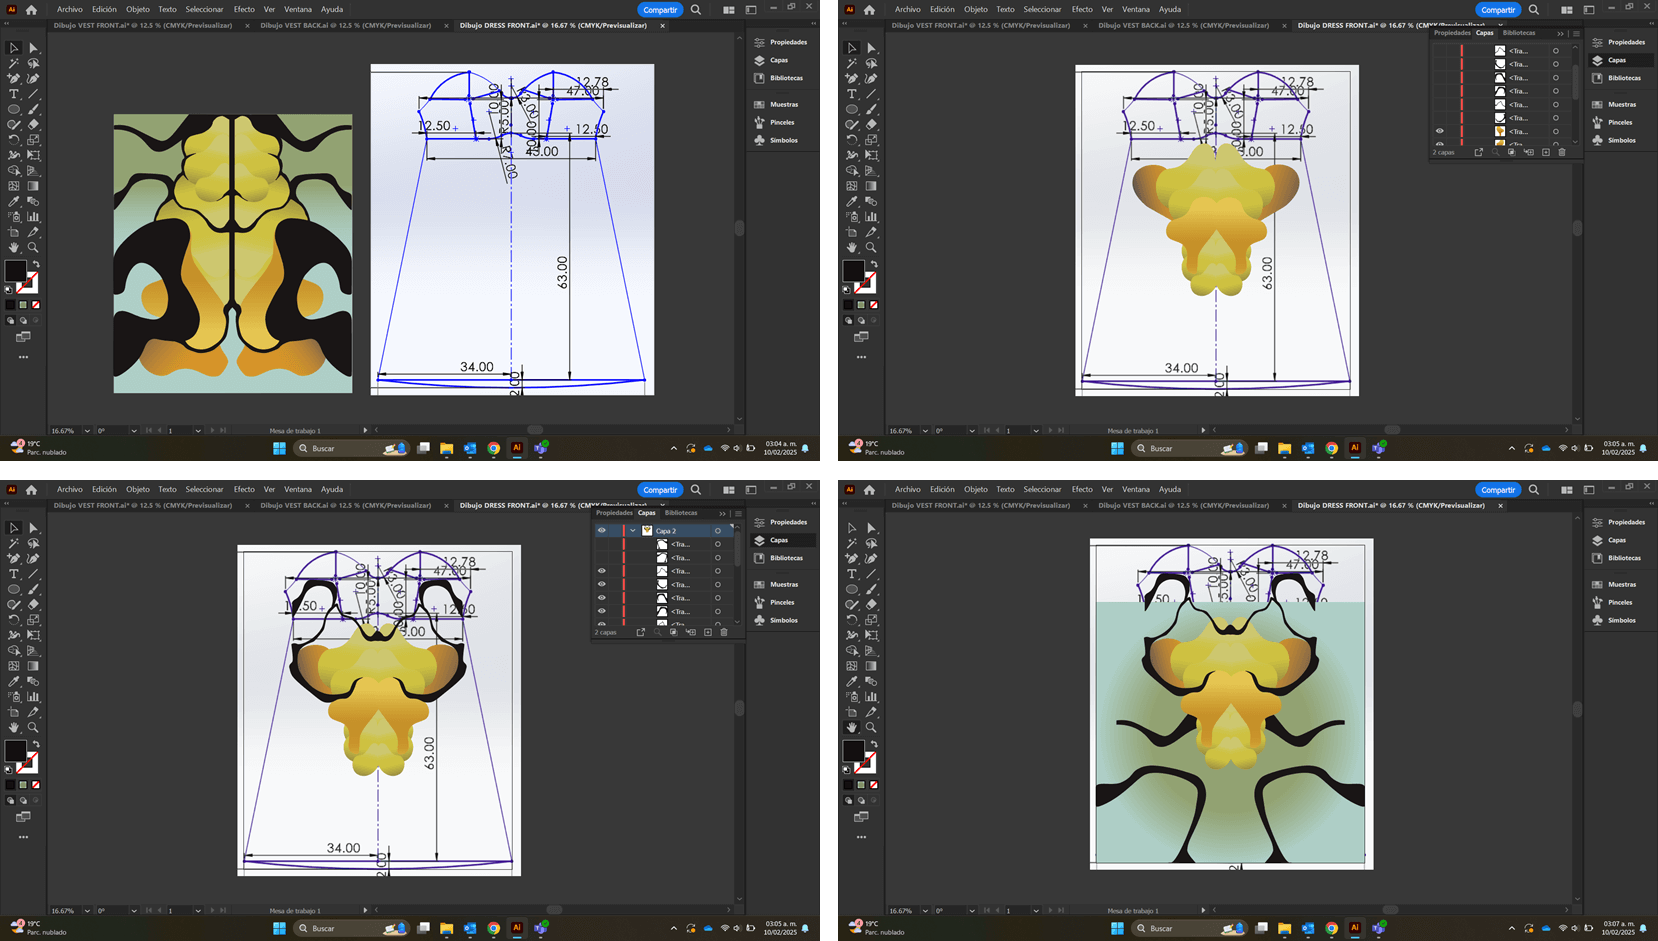Open Objeto menu in top-right window
The image size is (1658, 941).
pyautogui.click(x=976, y=10)
